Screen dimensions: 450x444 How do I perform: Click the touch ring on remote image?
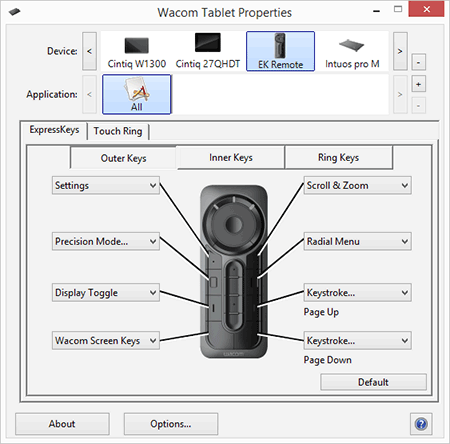coord(234,224)
